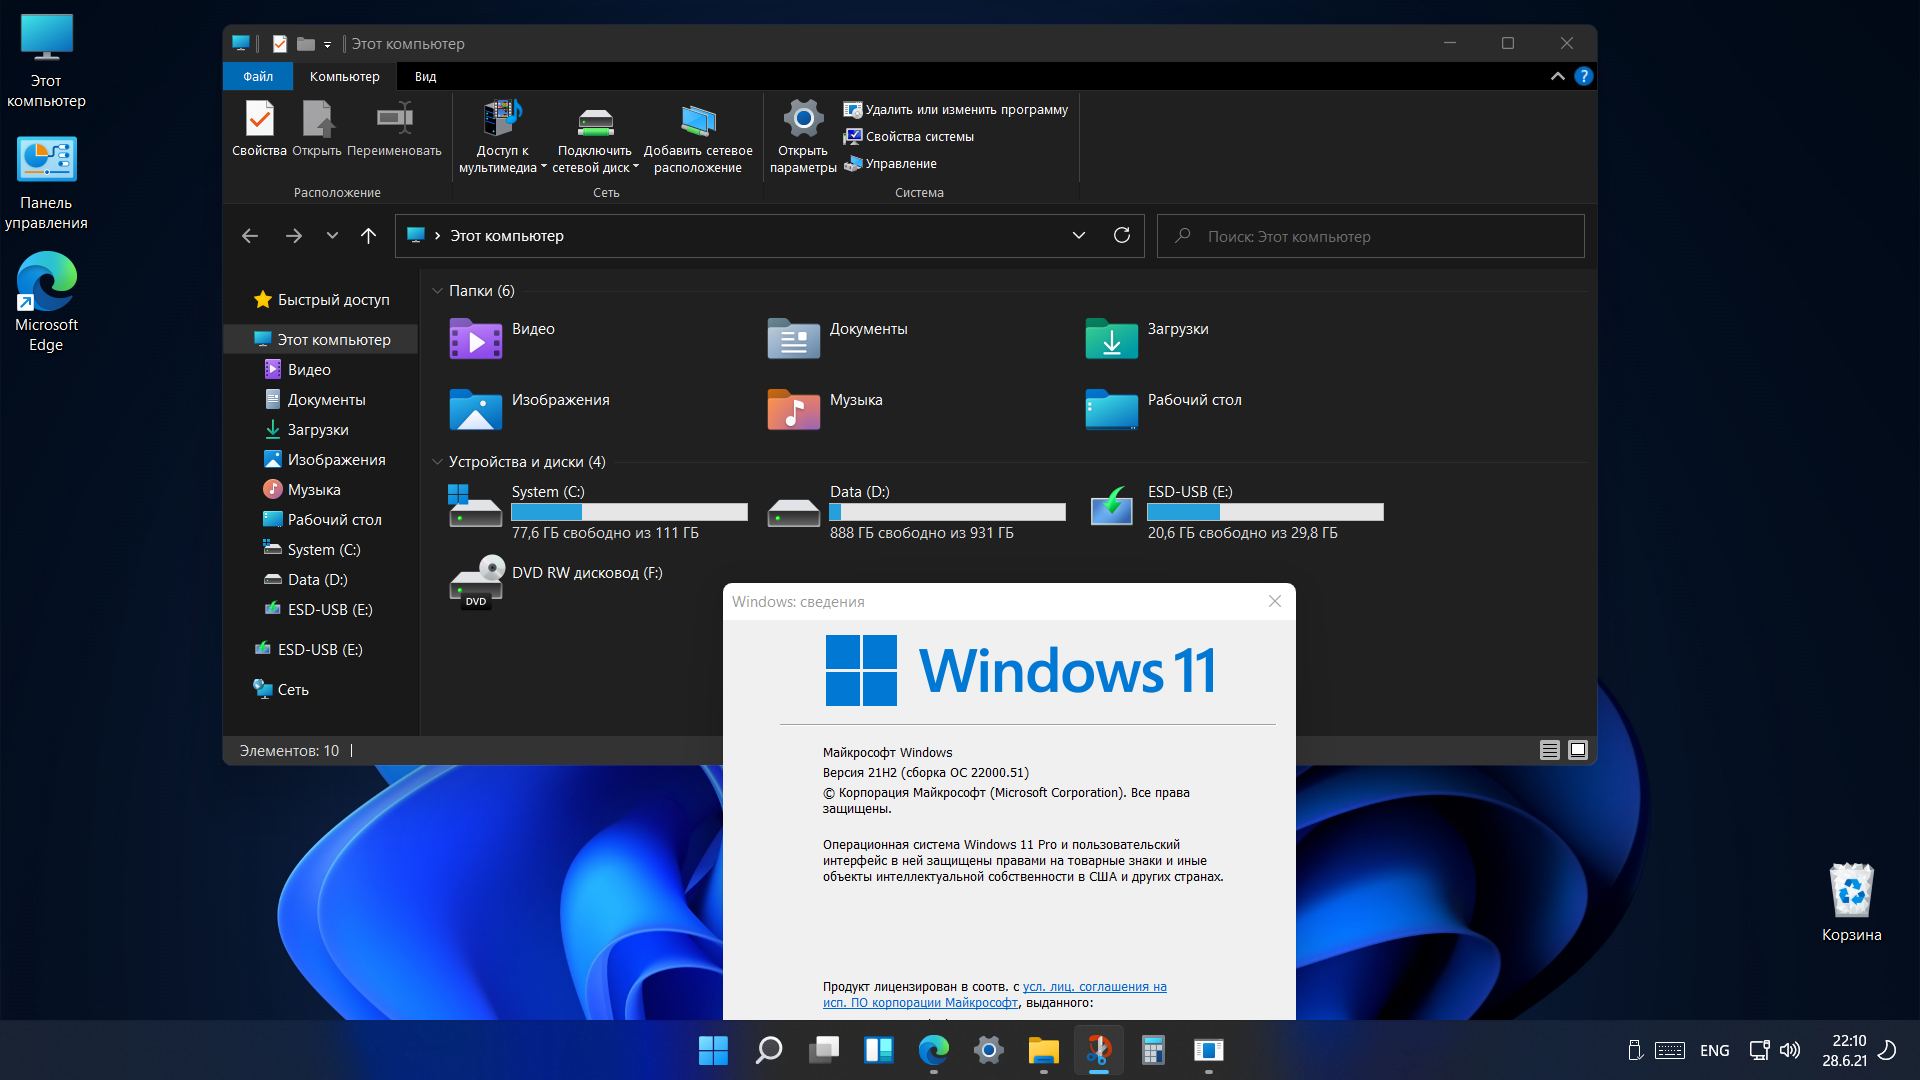1920x1080 pixels.
Task: Select the System (C:) drive
Action: click(598, 512)
